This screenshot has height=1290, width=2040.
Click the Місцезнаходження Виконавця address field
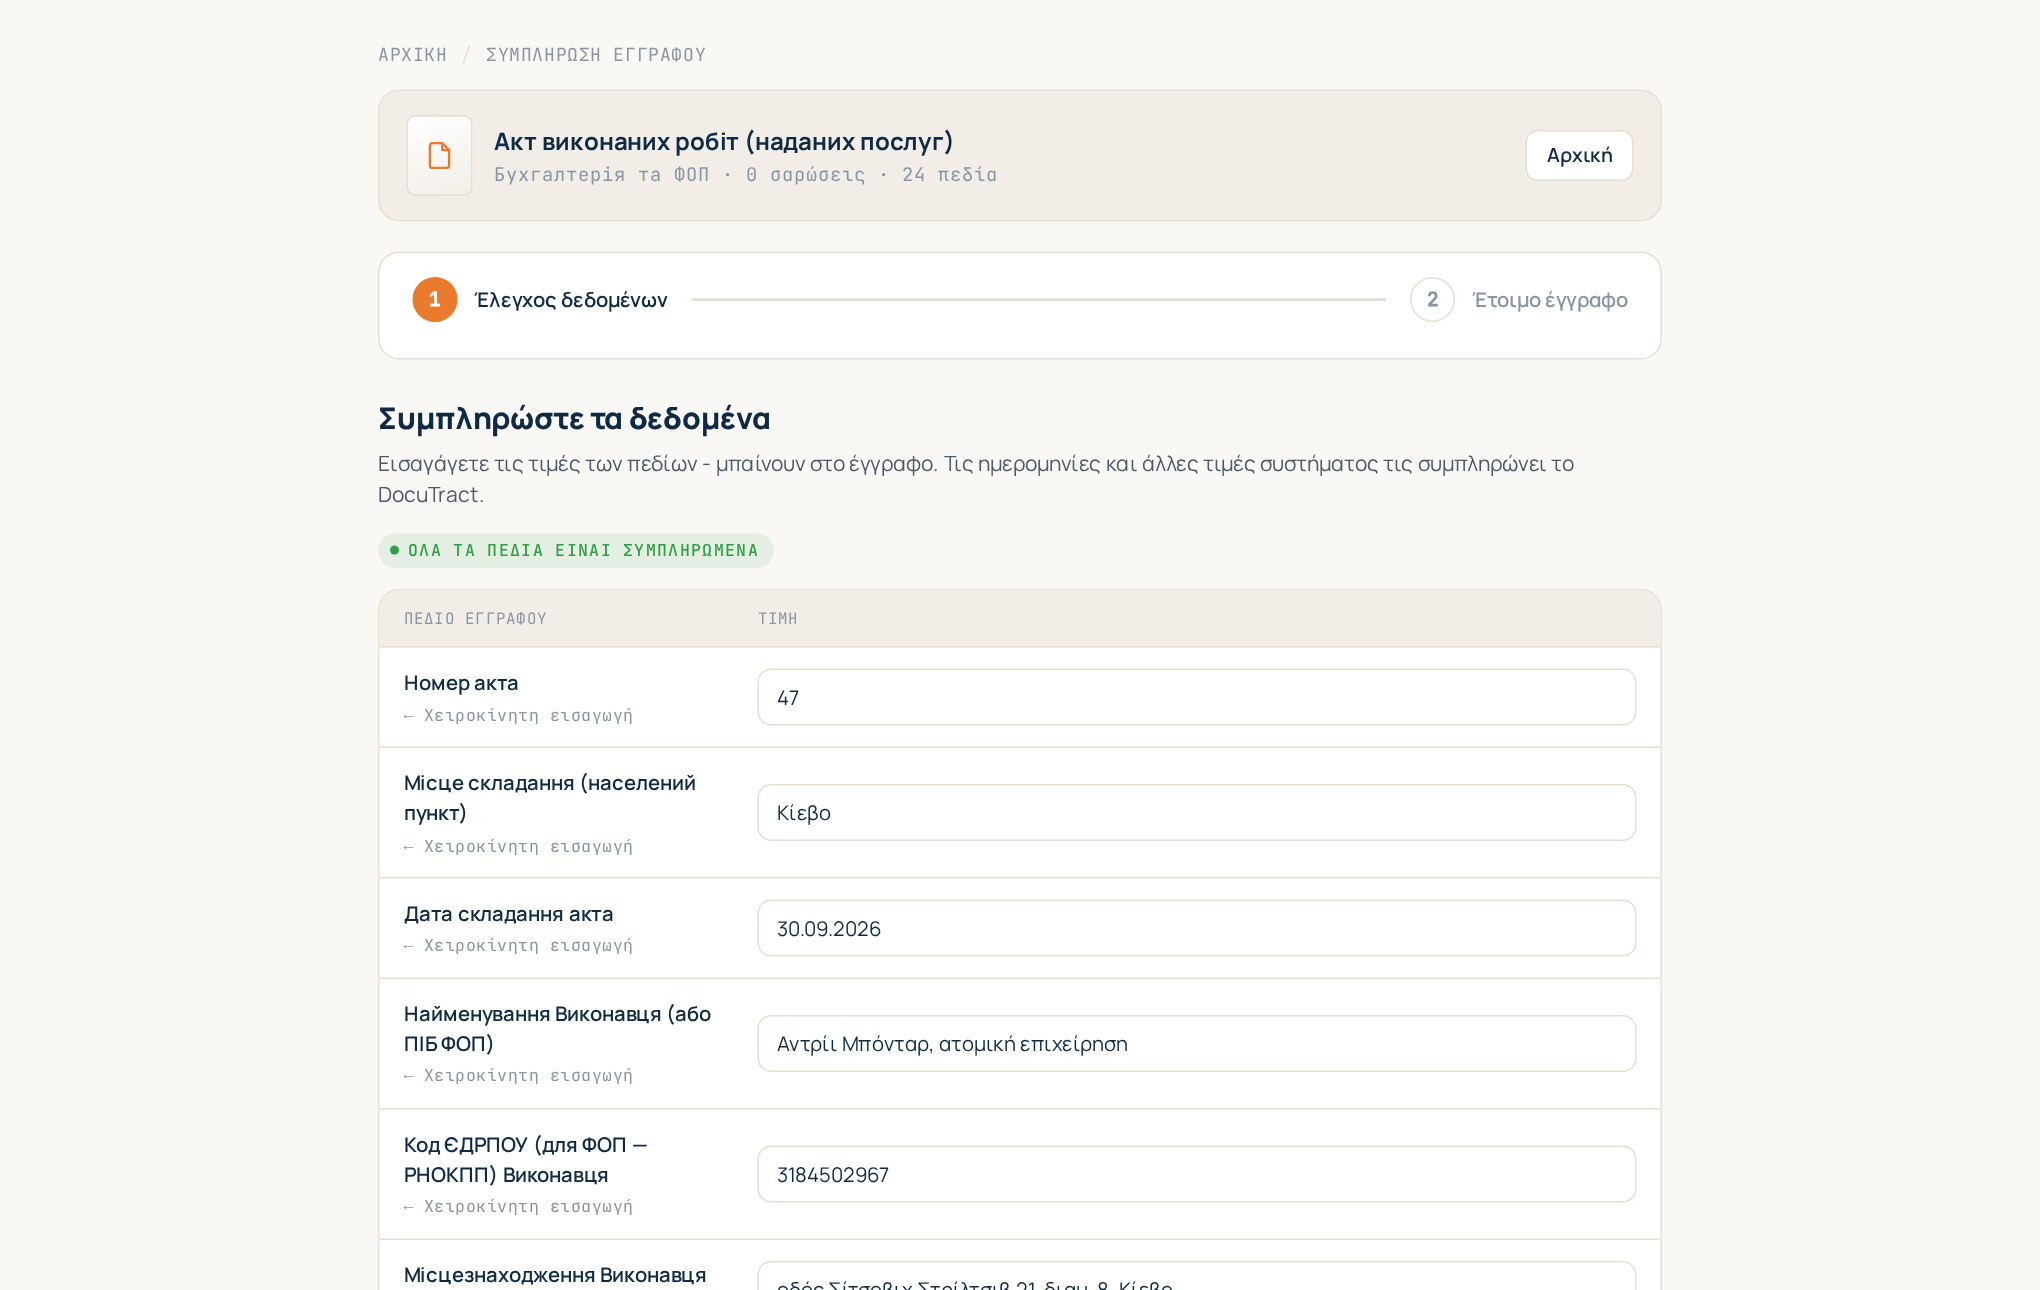coord(1196,1277)
